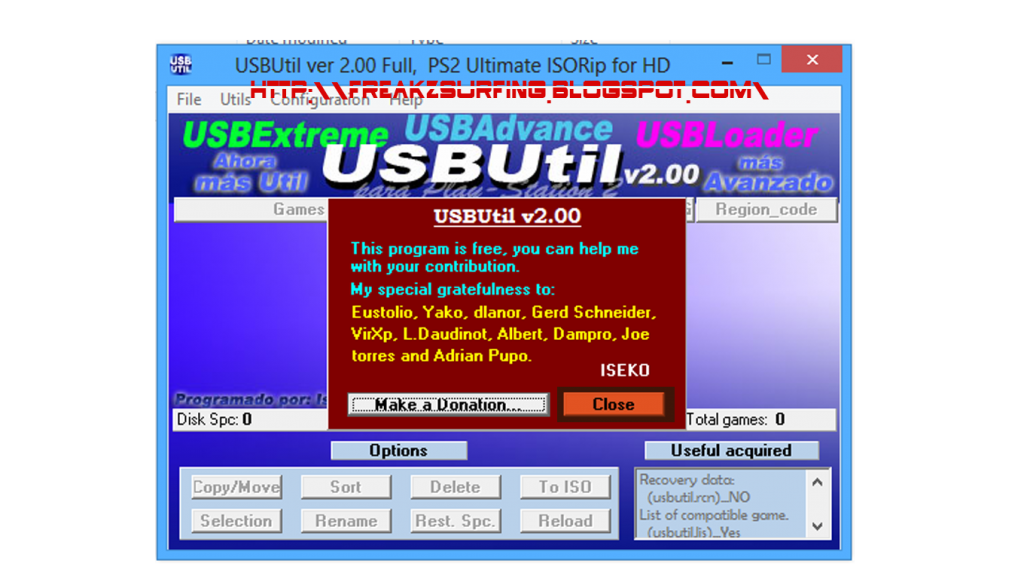Click the Disk Spc: 0 status text
The image size is (1024, 578).
(215, 419)
